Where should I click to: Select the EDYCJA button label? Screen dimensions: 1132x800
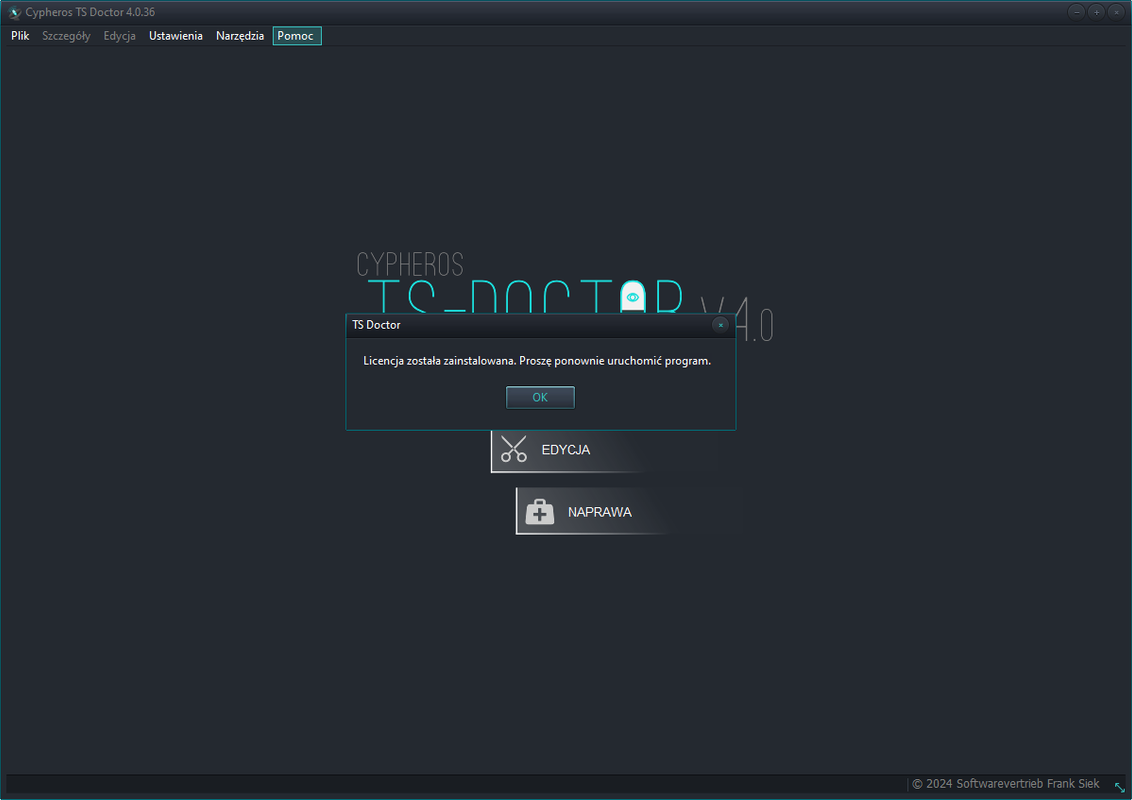pyautogui.click(x=565, y=450)
